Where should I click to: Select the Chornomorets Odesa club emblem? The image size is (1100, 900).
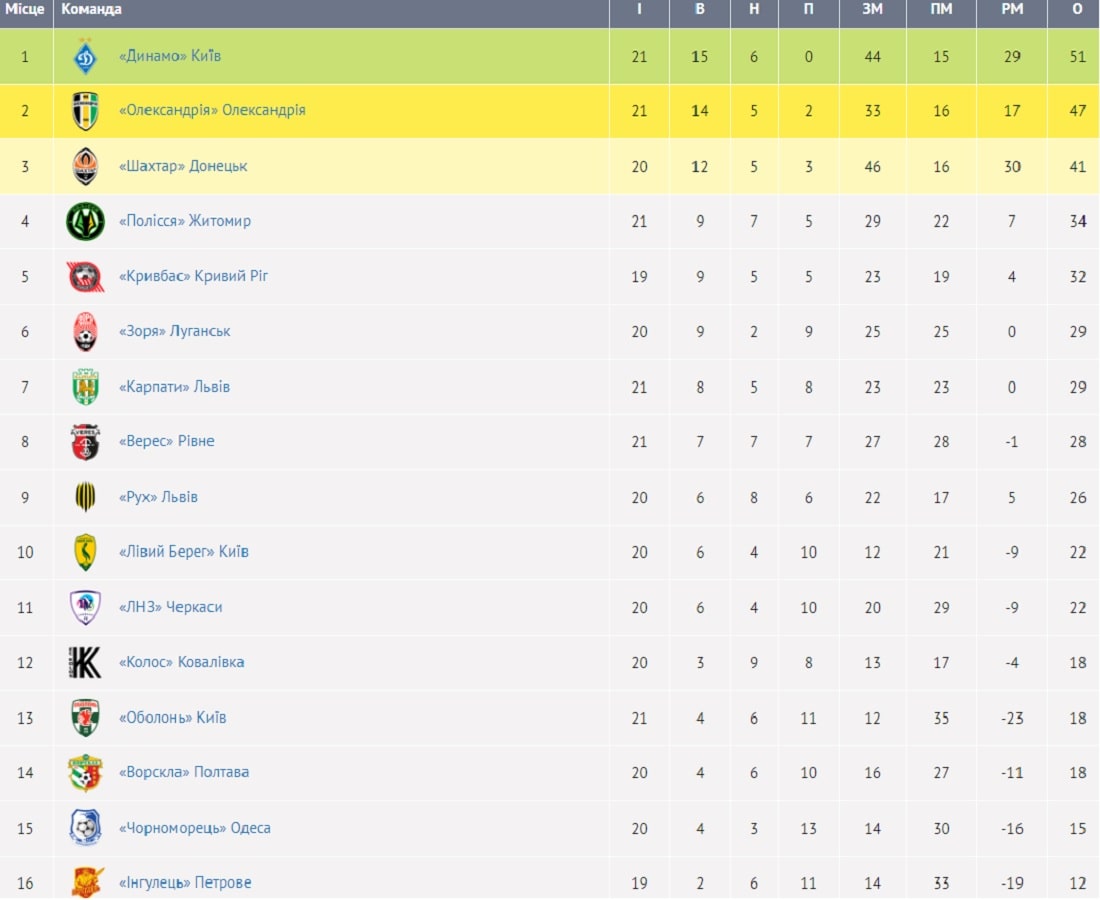coord(85,828)
